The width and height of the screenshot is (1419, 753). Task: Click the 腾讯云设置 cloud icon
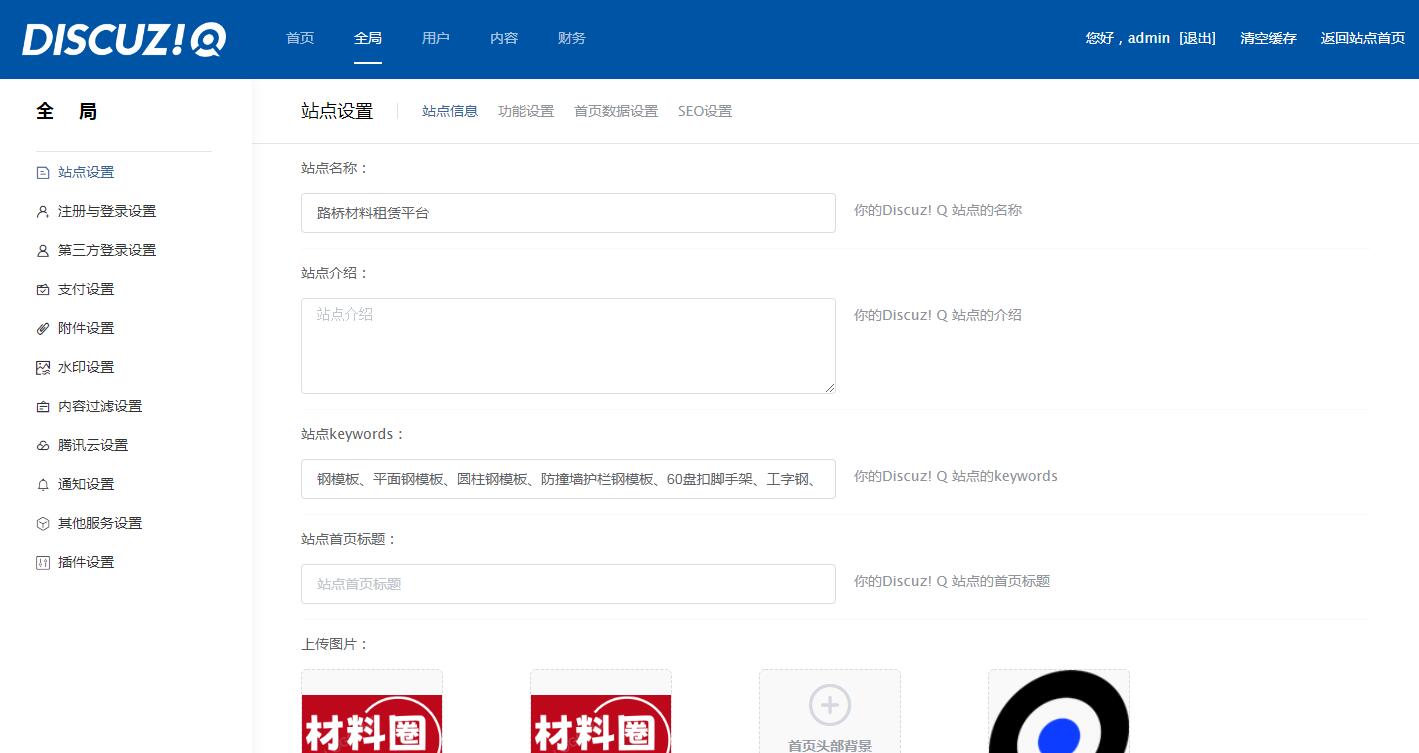(43, 446)
